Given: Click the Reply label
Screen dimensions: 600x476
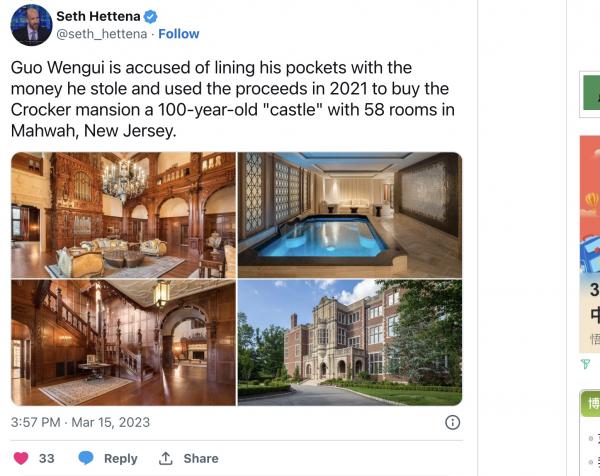Looking at the screenshot, I should point(120,458).
